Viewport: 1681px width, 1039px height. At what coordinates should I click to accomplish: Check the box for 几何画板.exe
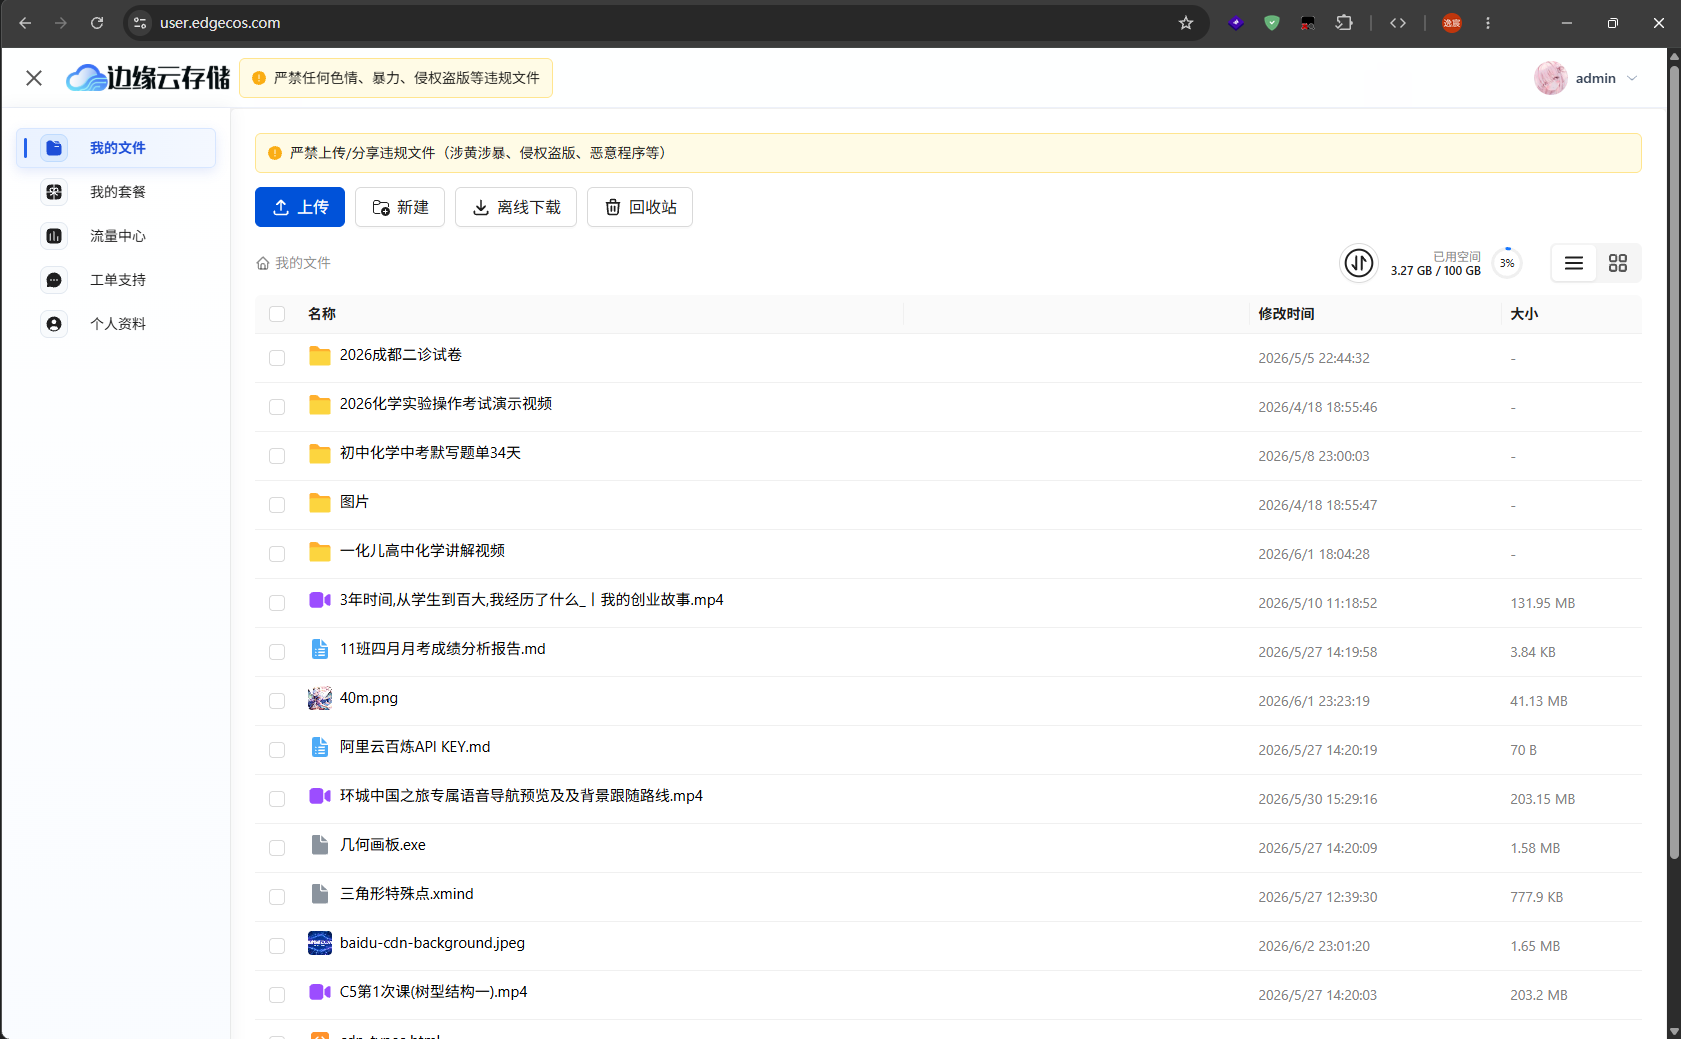(277, 848)
